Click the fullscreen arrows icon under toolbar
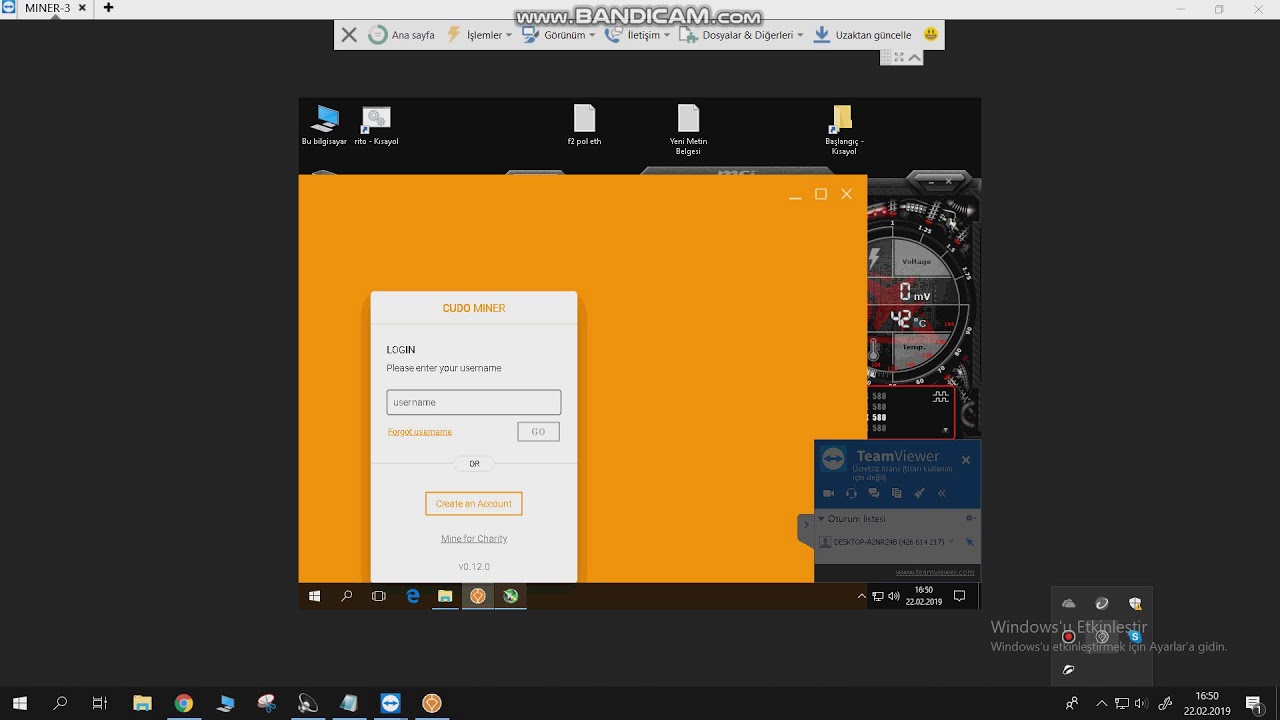The image size is (1280, 720). point(900,58)
